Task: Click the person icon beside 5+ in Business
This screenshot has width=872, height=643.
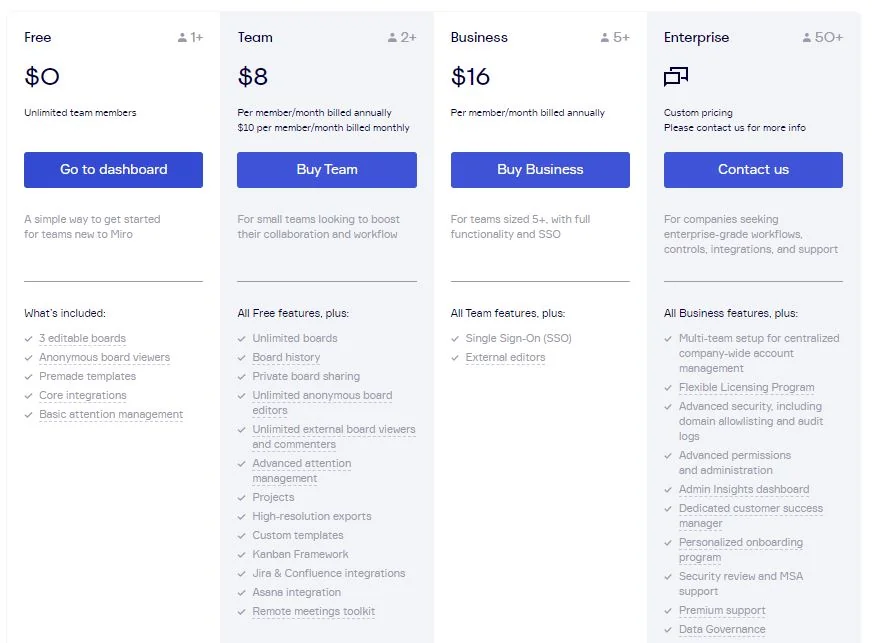Action: coord(605,38)
